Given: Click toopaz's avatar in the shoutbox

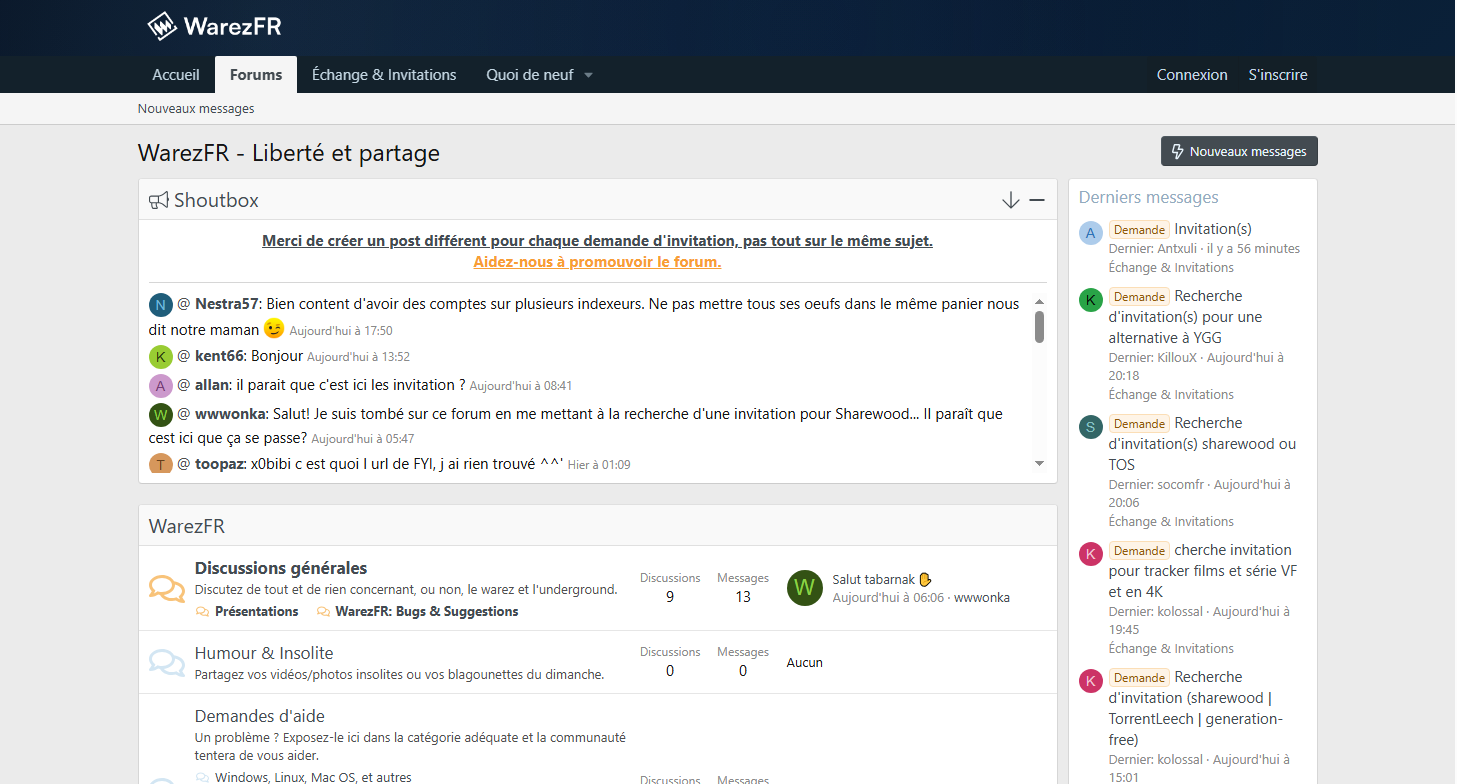Looking at the screenshot, I should pyautogui.click(x=161, y=465).
